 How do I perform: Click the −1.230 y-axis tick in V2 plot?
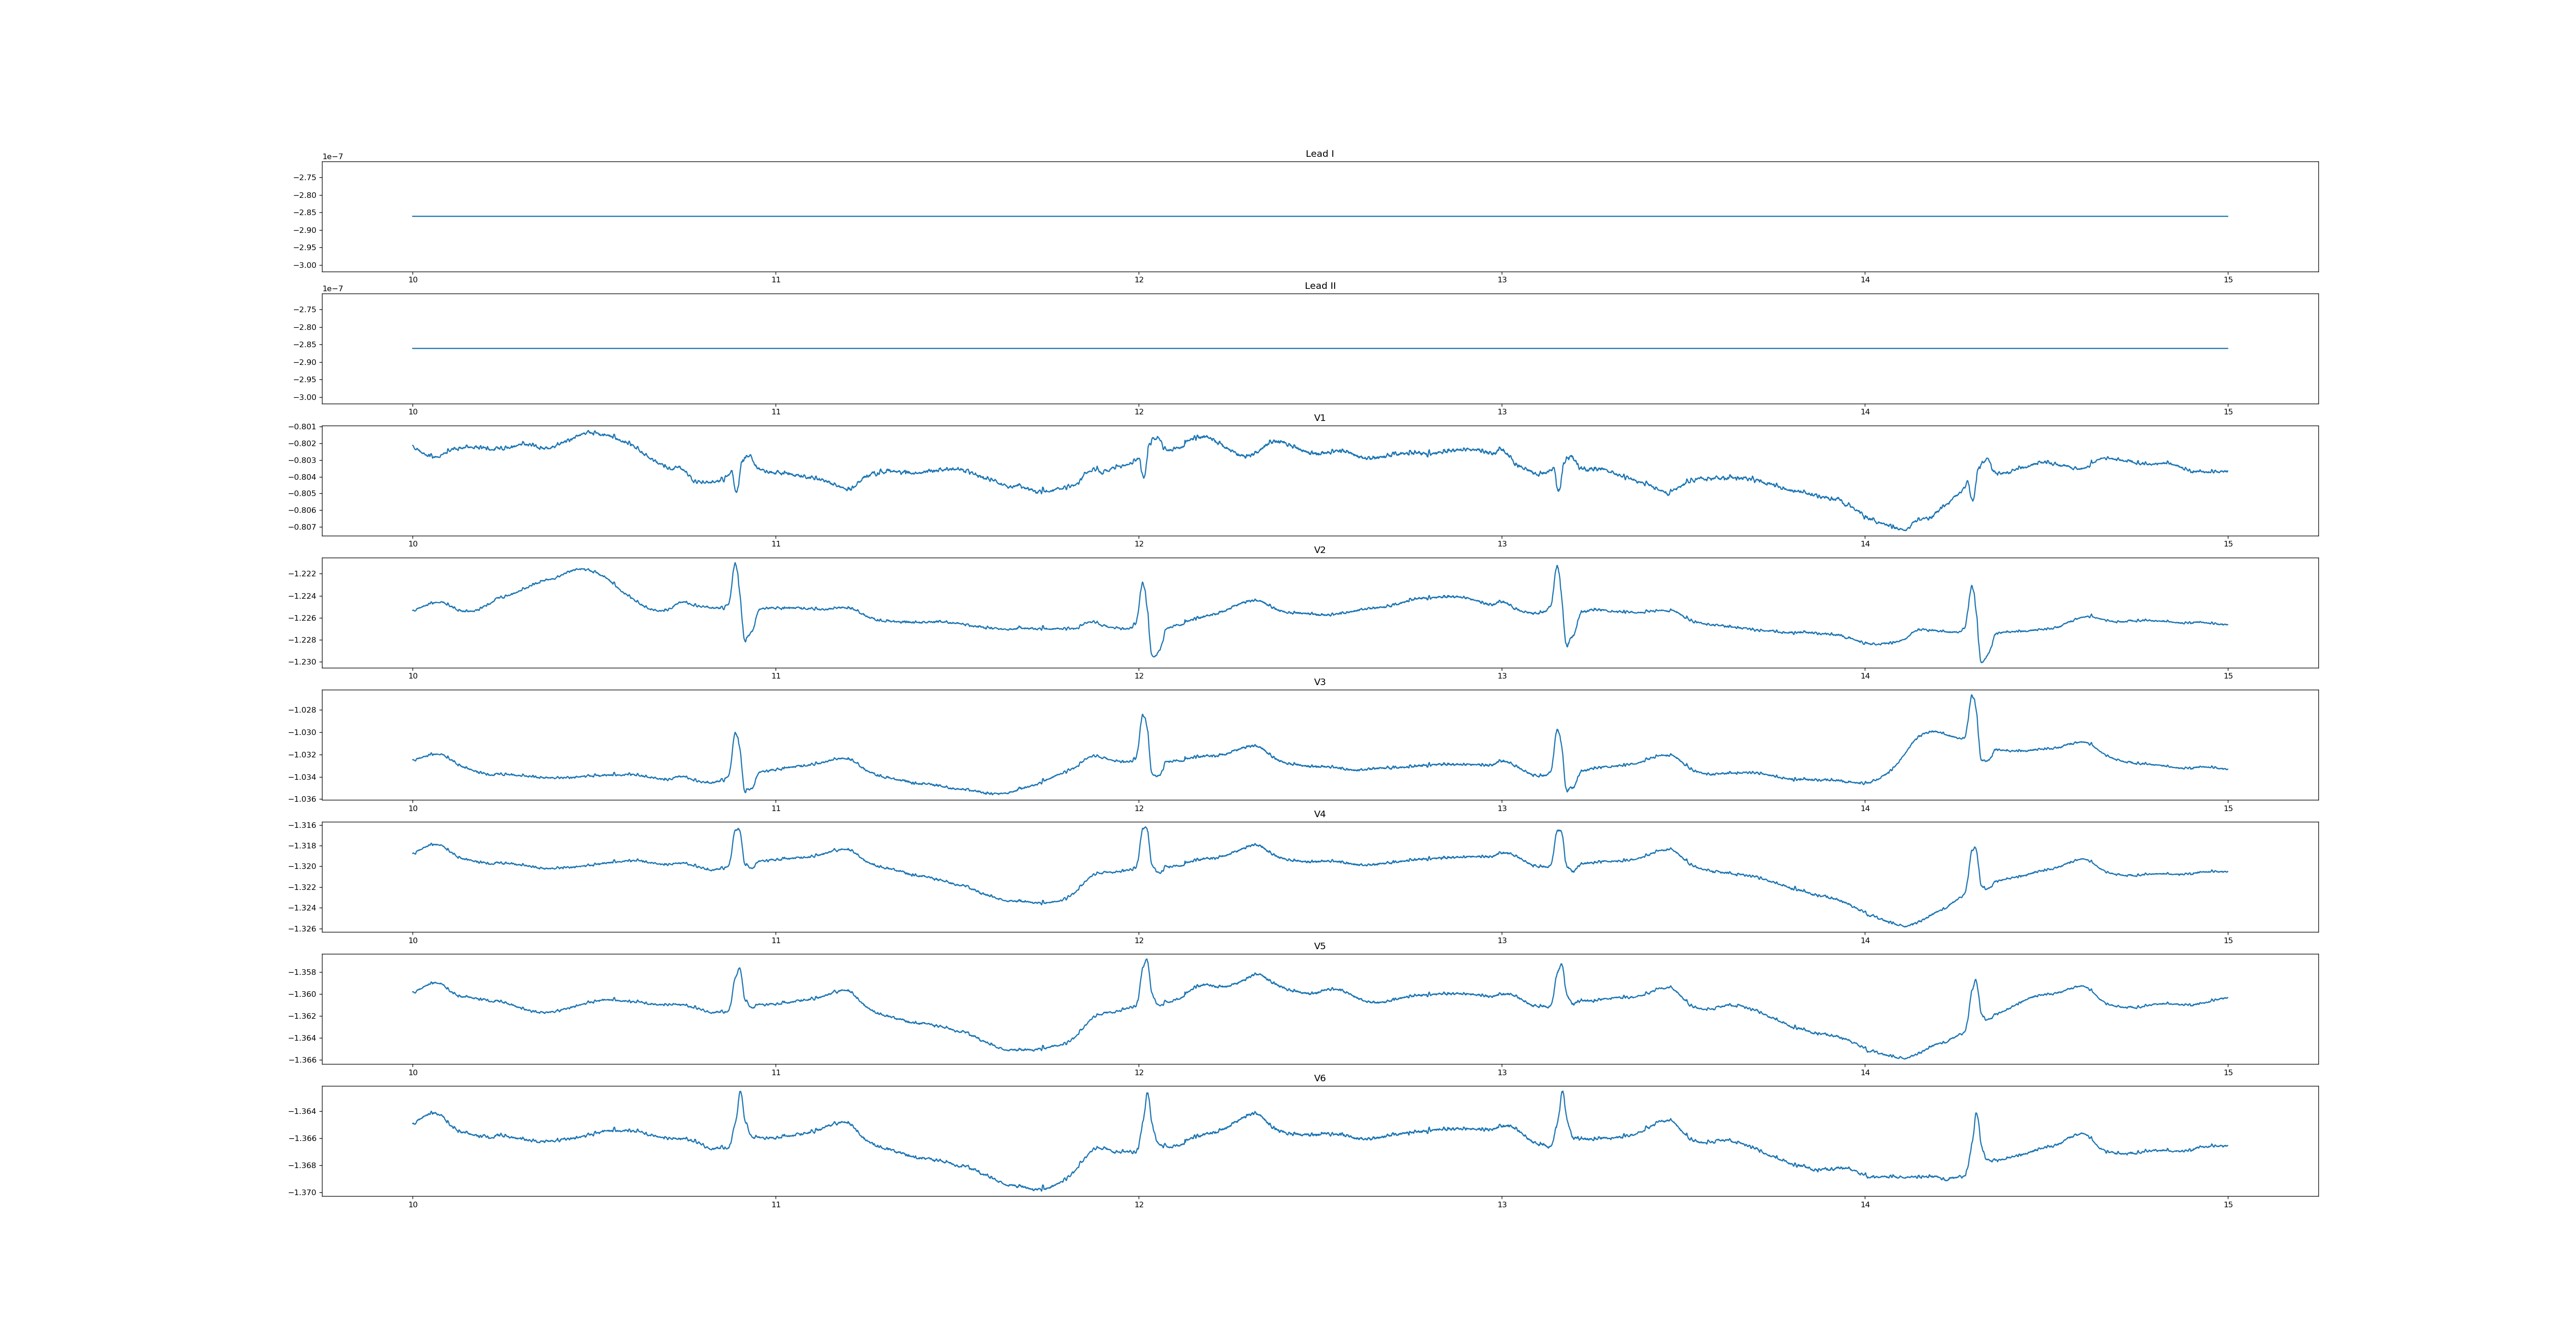tap(303, 662)
